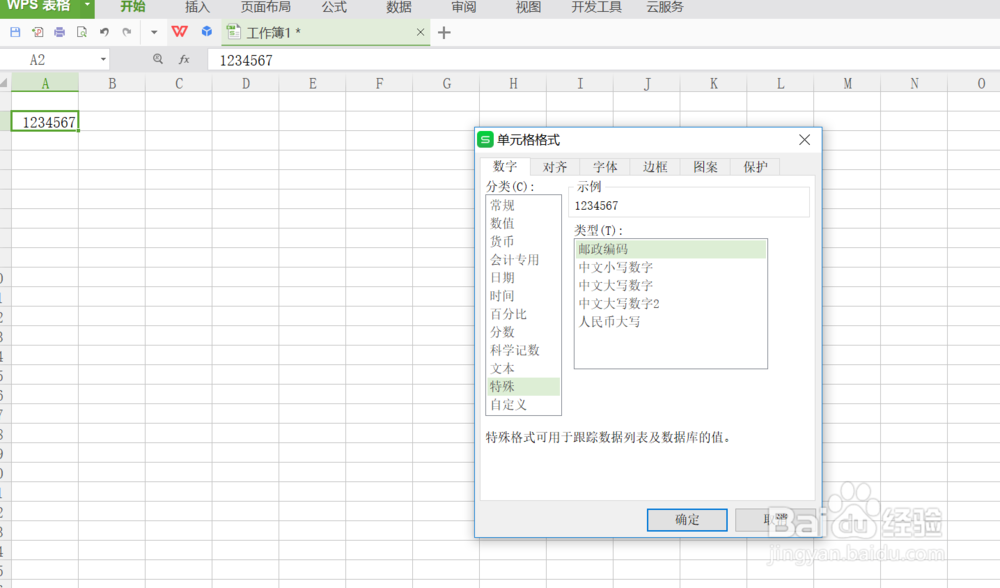This screenshot has width=1000, height=588.
Task: Choose 邮政编码 in the type list
Action: click(670, 249)
